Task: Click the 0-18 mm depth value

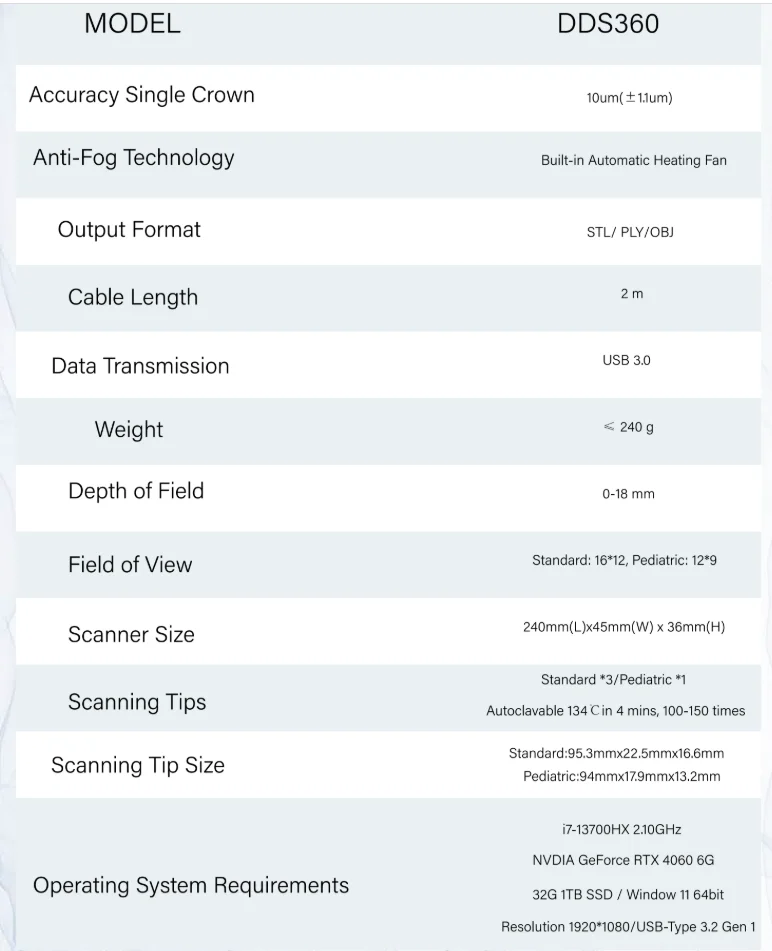Action: [628, 493]
